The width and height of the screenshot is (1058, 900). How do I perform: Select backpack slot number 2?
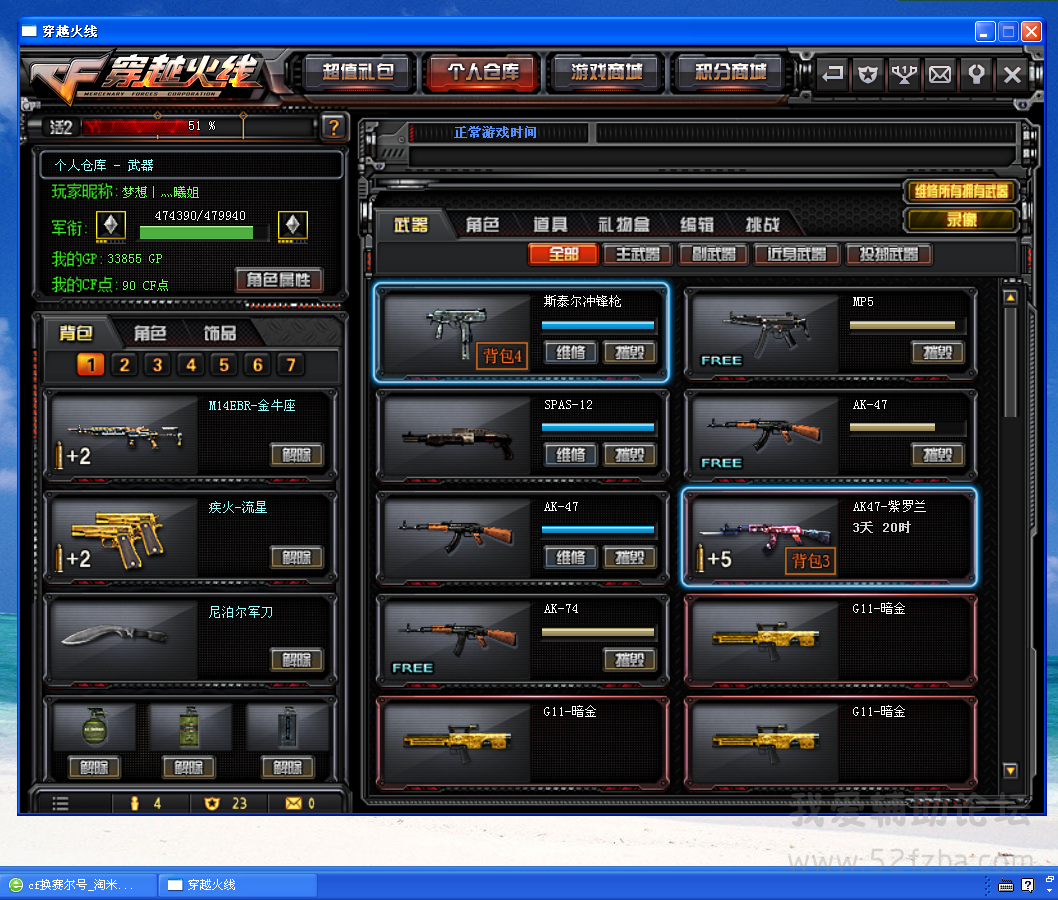(x=124, y=365)
